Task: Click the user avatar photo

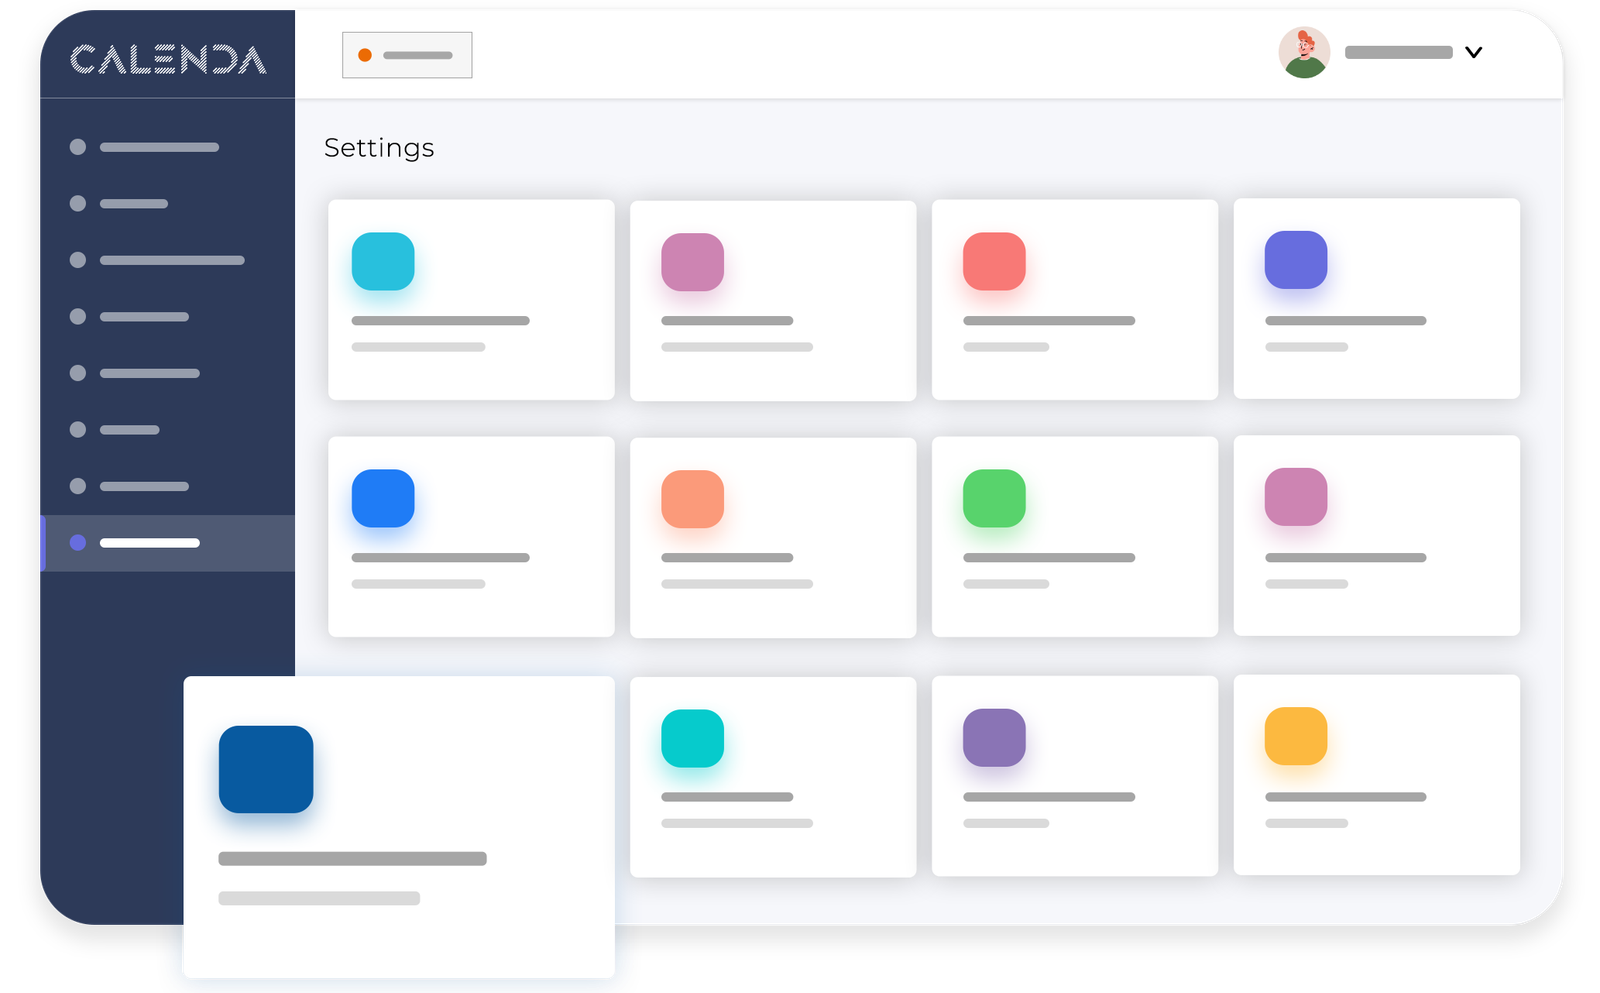Action: [x=1306, y=52]
